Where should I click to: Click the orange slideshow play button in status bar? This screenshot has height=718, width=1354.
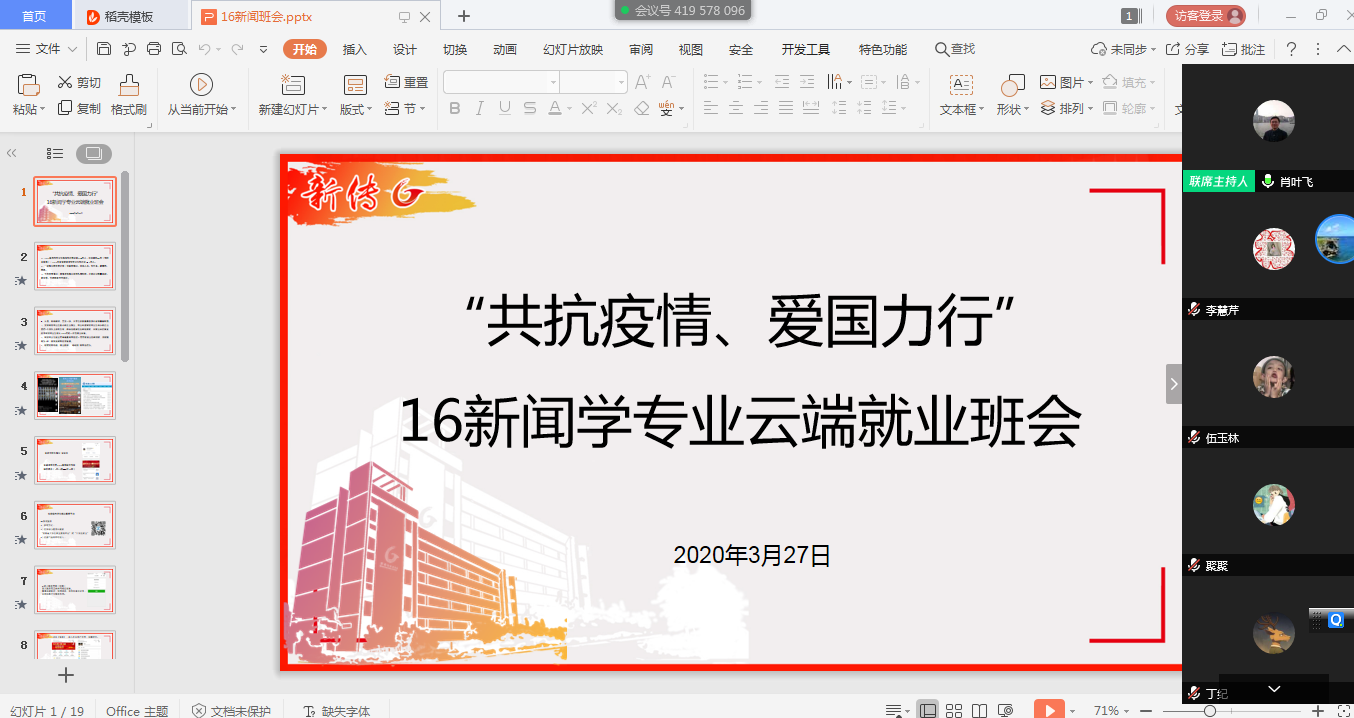tap(1047, 710)
